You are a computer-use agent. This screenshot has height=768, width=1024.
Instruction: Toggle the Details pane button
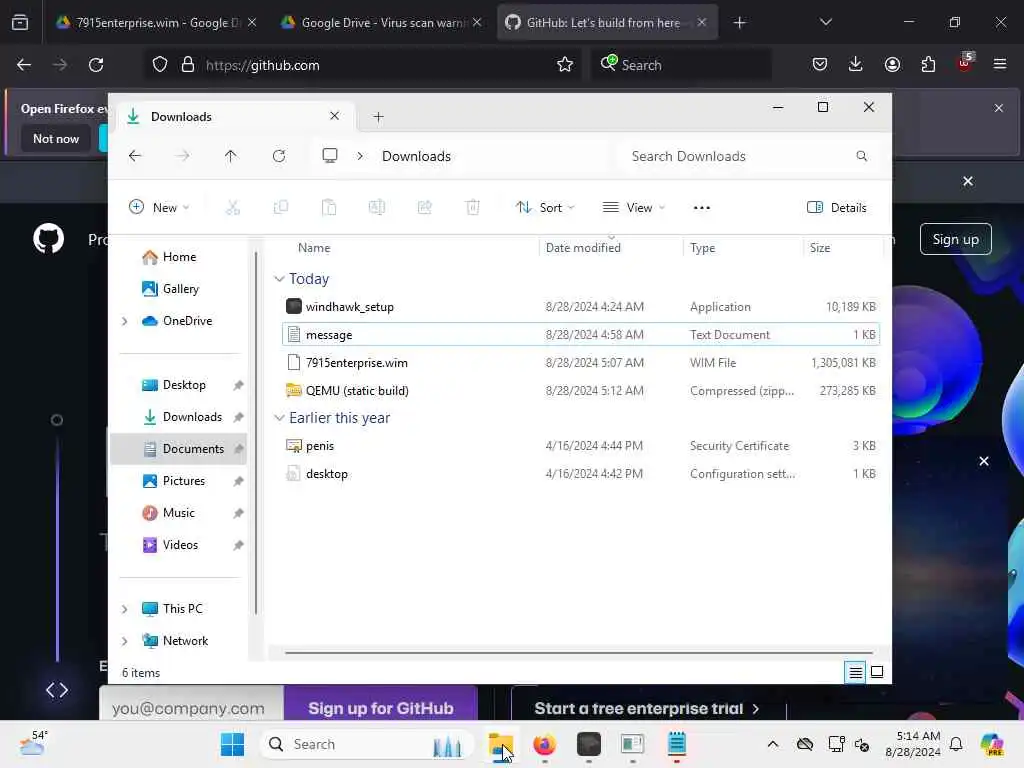pyautogui.click(x=837, y=208)
